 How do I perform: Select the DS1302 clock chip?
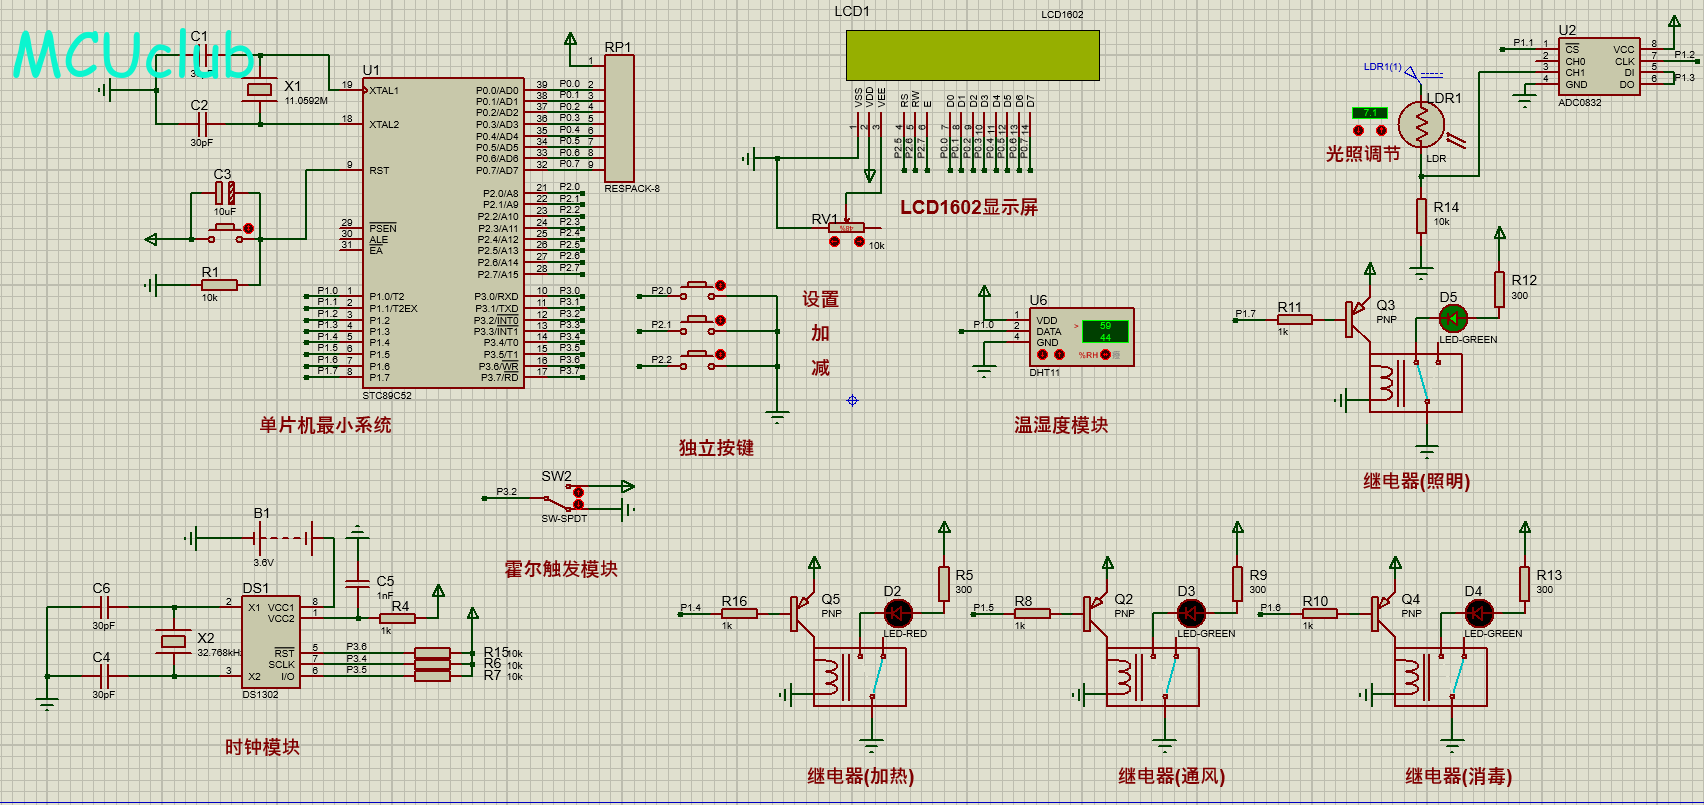(270, 641)
